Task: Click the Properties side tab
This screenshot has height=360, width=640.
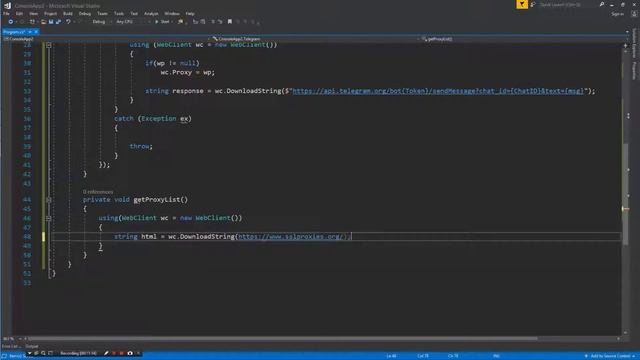Action: point(634,71)
